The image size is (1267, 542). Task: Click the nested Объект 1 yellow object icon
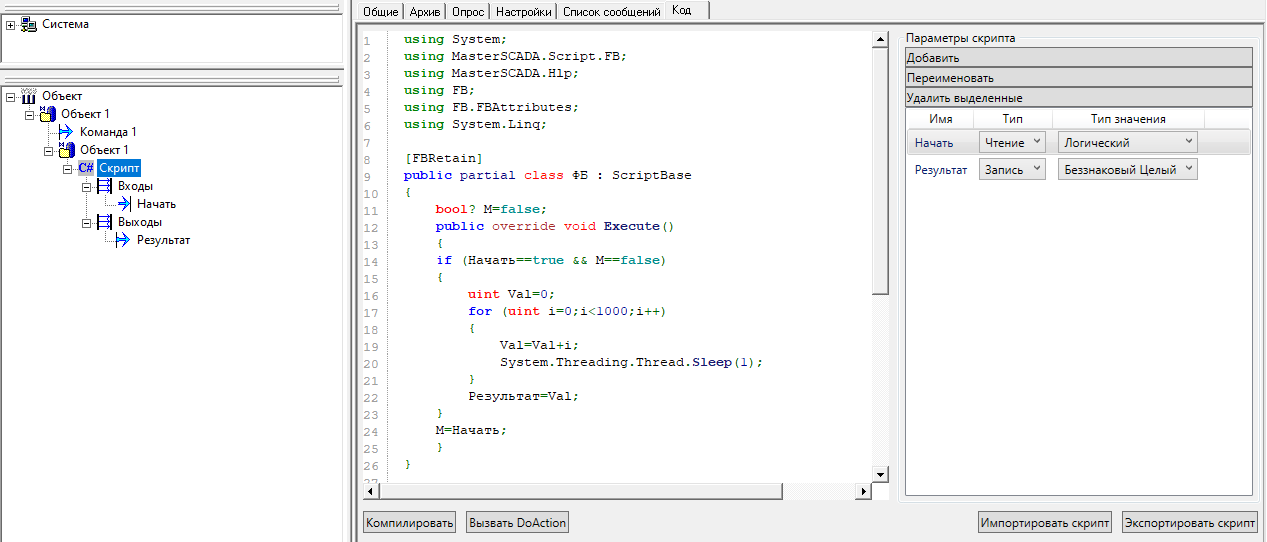click(x=67, y=150)
